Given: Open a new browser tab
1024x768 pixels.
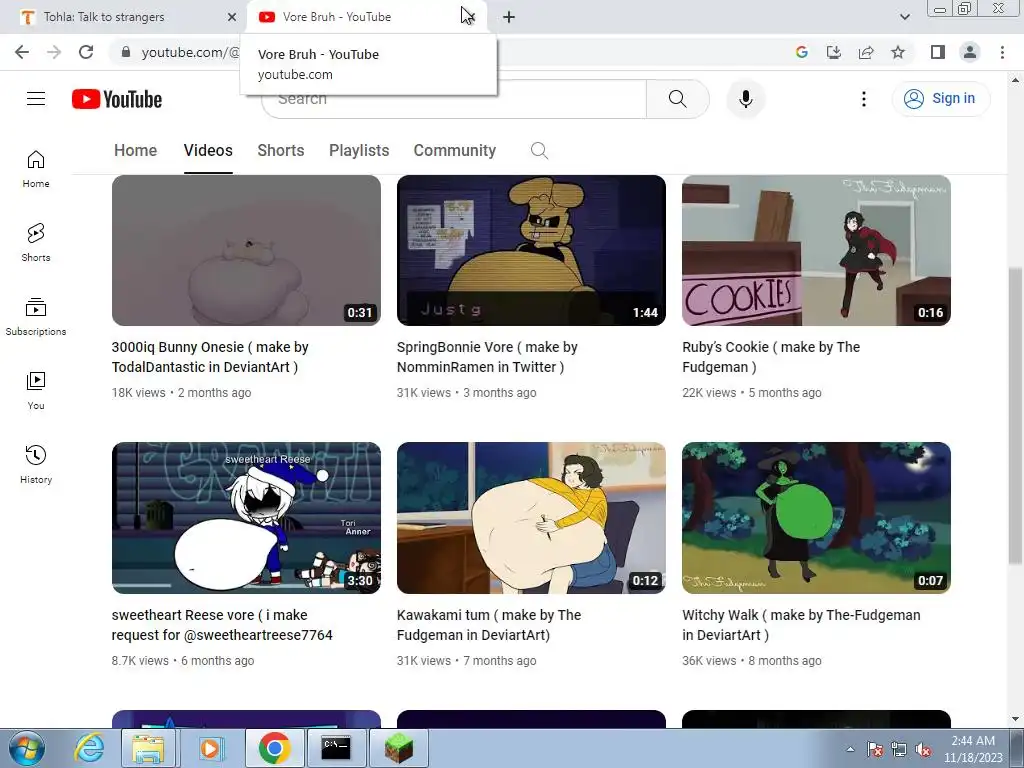Looking at the screenshot, I should click(509, 17).
